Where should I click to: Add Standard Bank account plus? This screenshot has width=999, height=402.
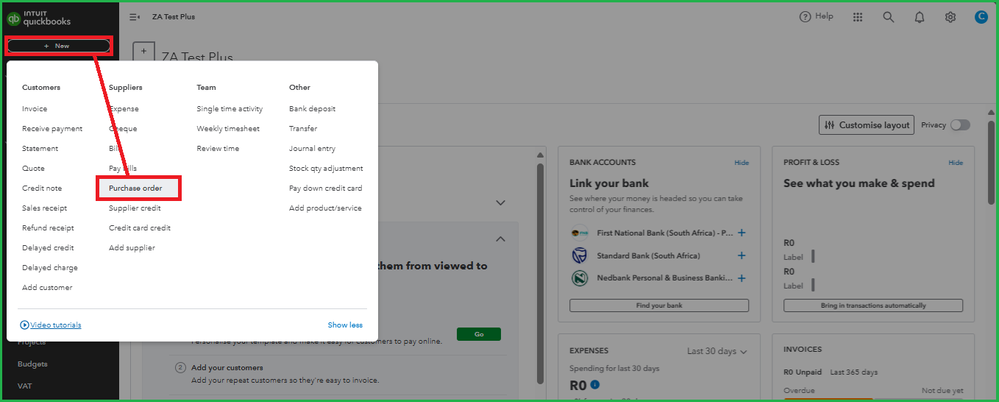coord(741,255)
